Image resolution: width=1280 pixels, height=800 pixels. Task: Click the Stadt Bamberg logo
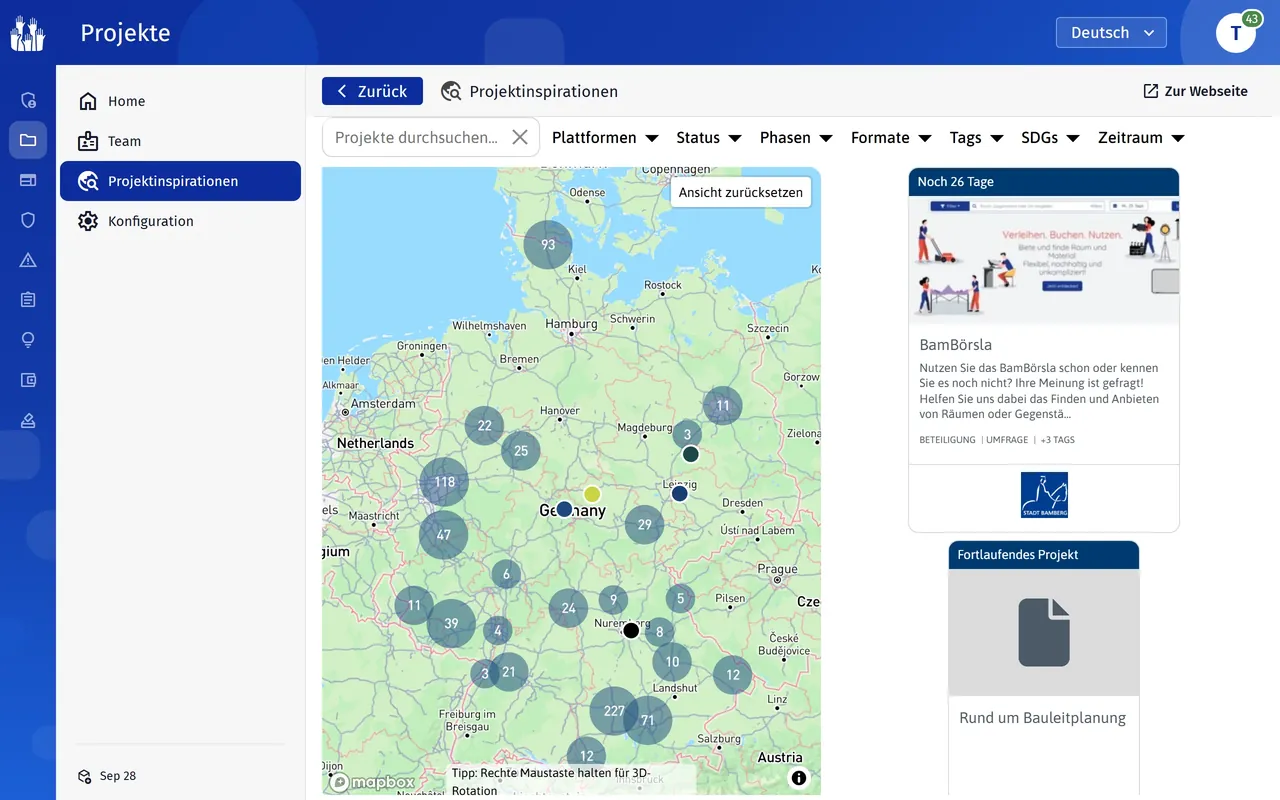click(1044, 495)
